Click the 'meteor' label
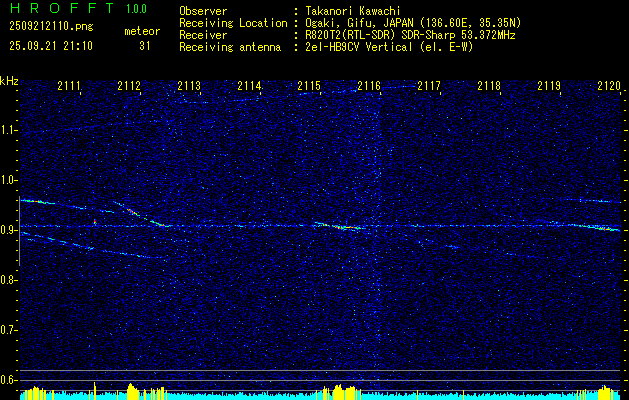The width and height of the screenshot is (629, 400). click(142, 31)
